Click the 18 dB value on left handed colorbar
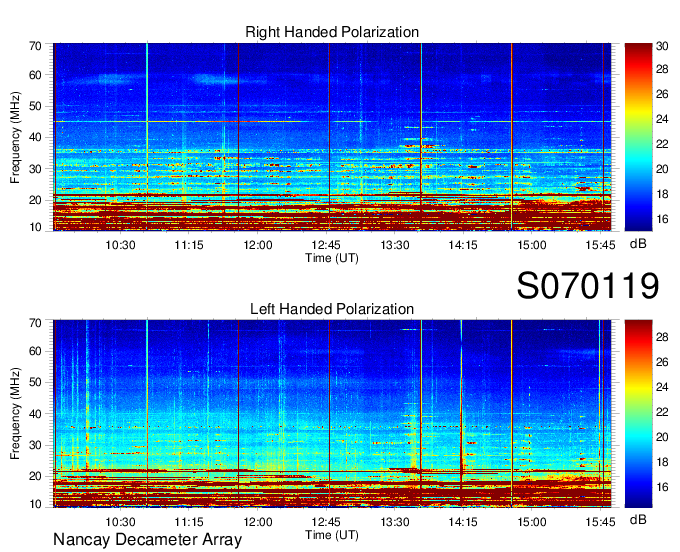680x552 pixels. coord(662,462)
